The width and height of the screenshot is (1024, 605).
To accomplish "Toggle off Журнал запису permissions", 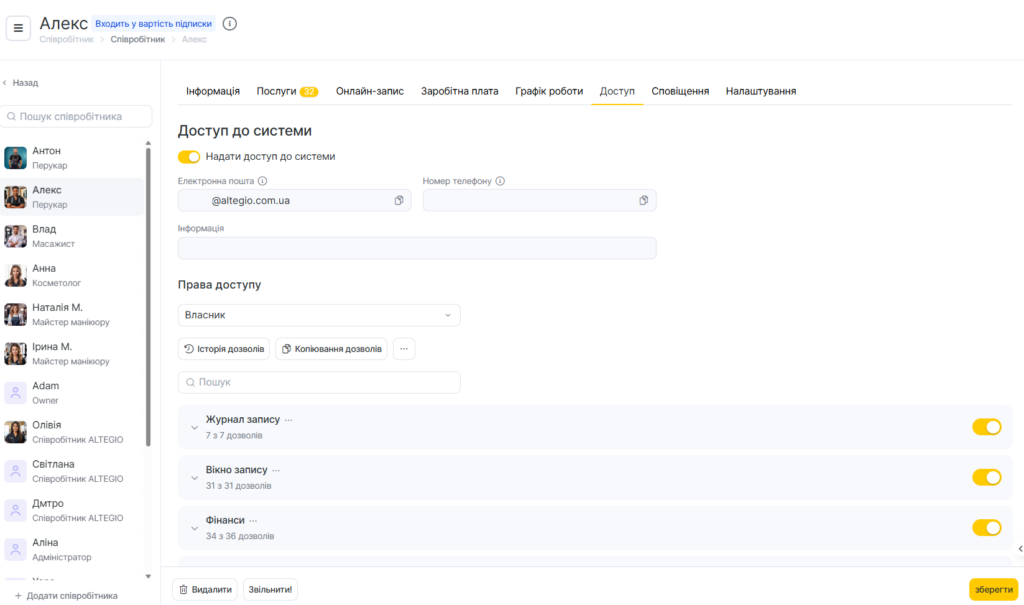I will [986, 427].
